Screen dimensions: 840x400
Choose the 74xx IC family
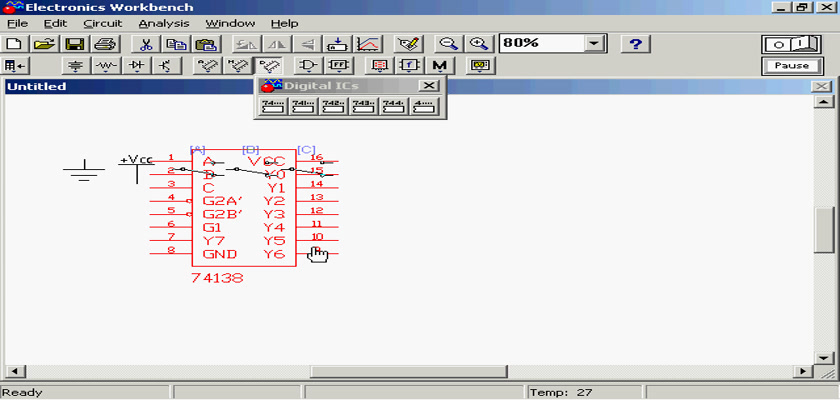(x=273, y=107)
